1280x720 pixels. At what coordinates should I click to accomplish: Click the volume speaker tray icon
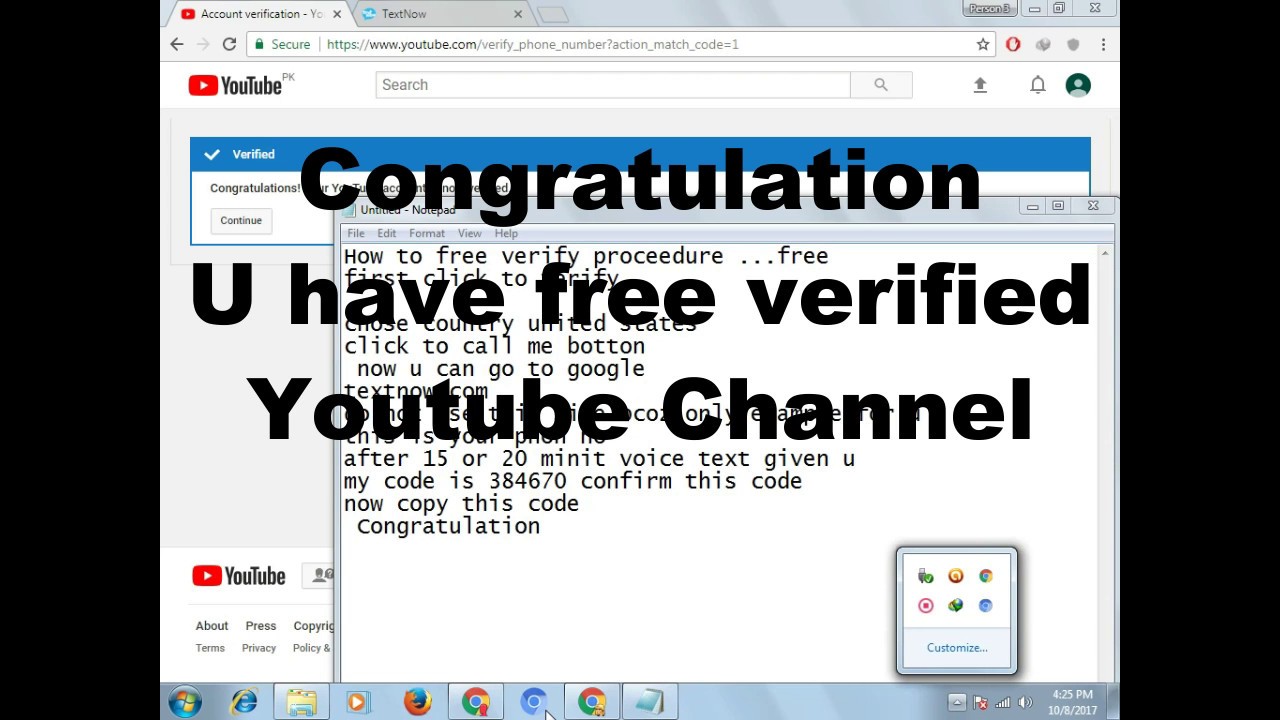tap(1025, 702)
